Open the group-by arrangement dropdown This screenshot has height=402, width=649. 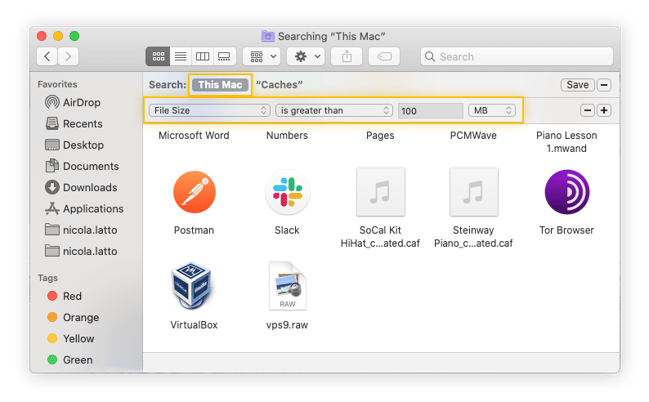point(262,56)
